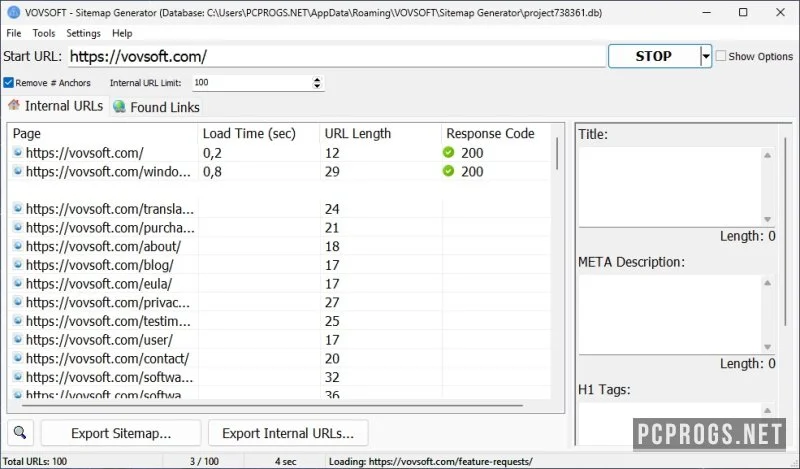The height and width of the screenshot is (469, 800).
Task: Open the File menu
Action: coord(14,33)
